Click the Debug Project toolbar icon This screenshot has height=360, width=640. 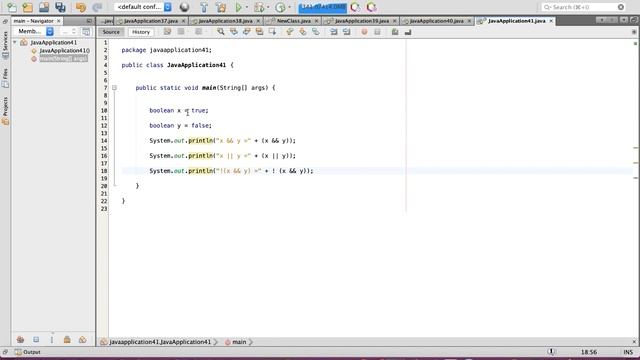(x=259, y=7)
